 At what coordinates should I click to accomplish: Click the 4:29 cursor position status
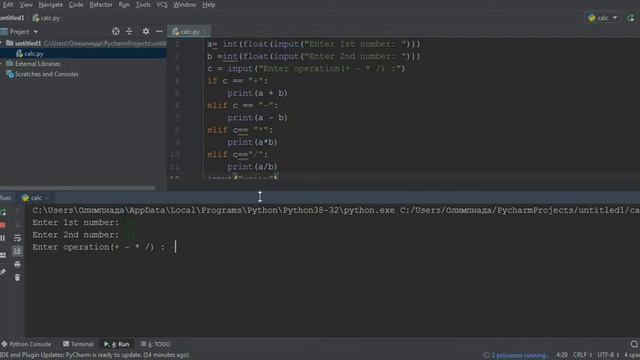click(562, 355)
